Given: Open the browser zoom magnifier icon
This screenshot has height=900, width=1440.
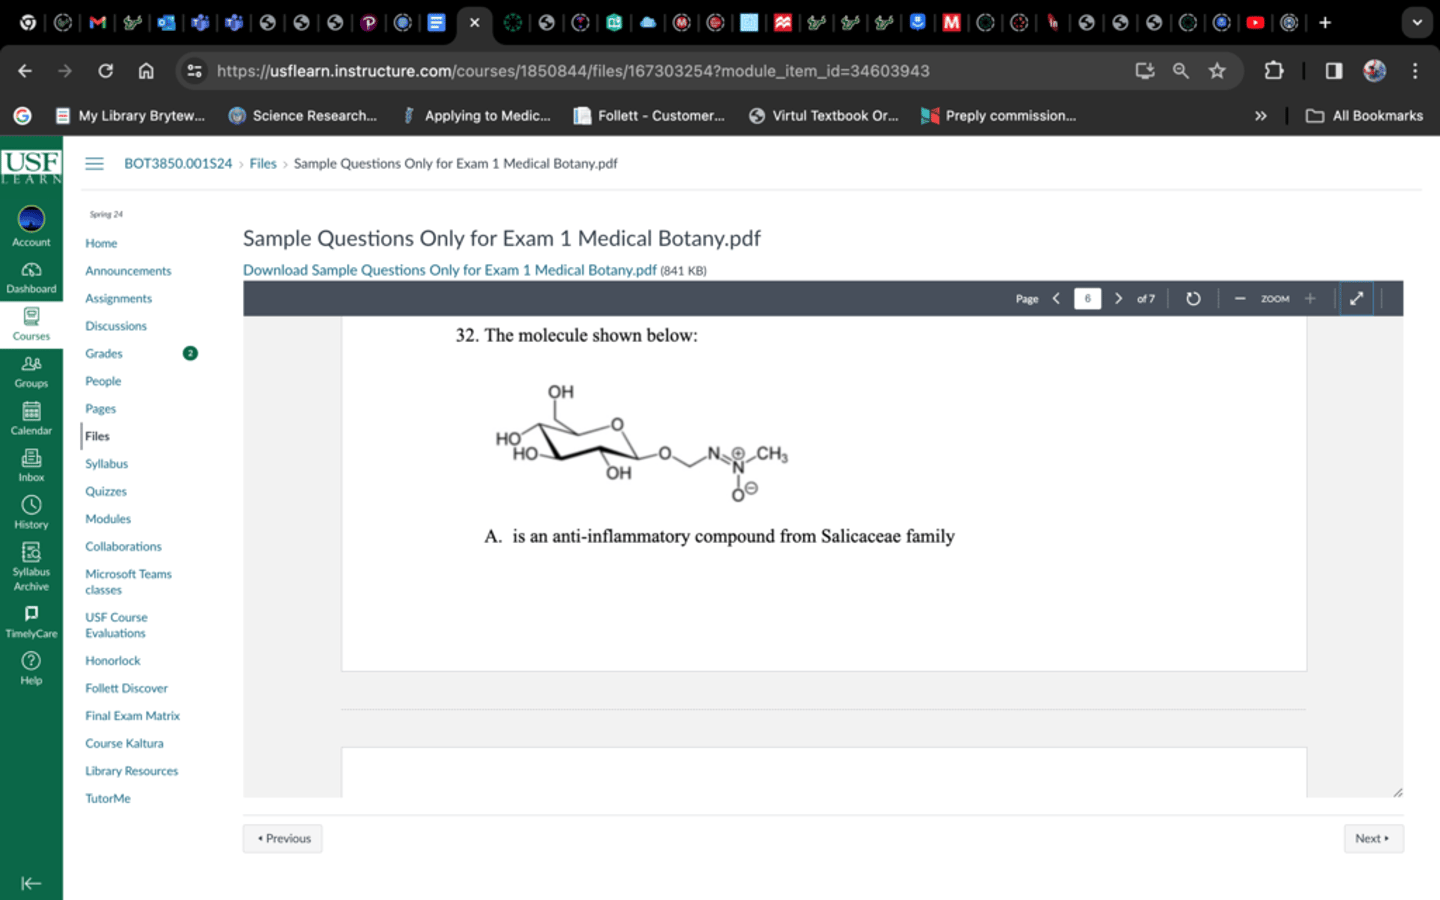Looking at the screenshot, I should click(x=1181, y=71).
